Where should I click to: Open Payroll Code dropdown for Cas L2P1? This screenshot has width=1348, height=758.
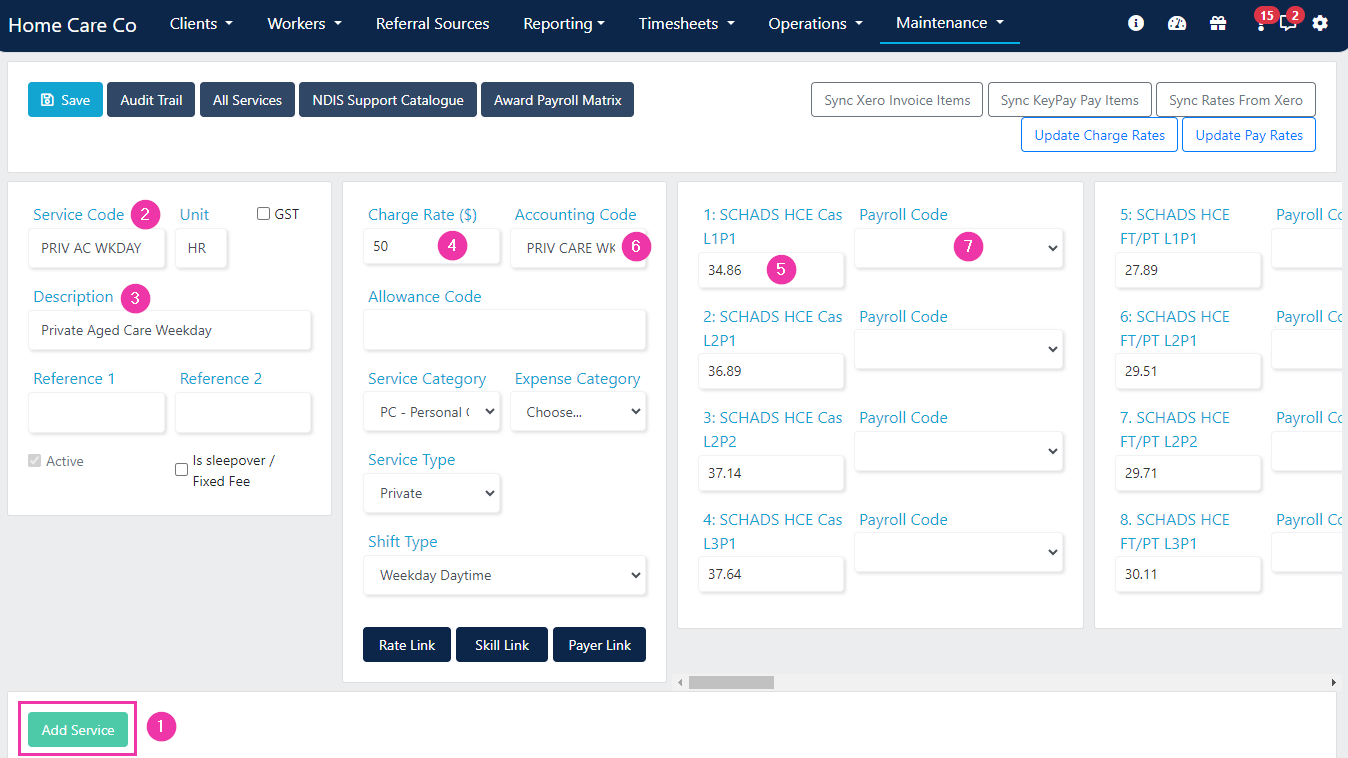click(959, 349)
